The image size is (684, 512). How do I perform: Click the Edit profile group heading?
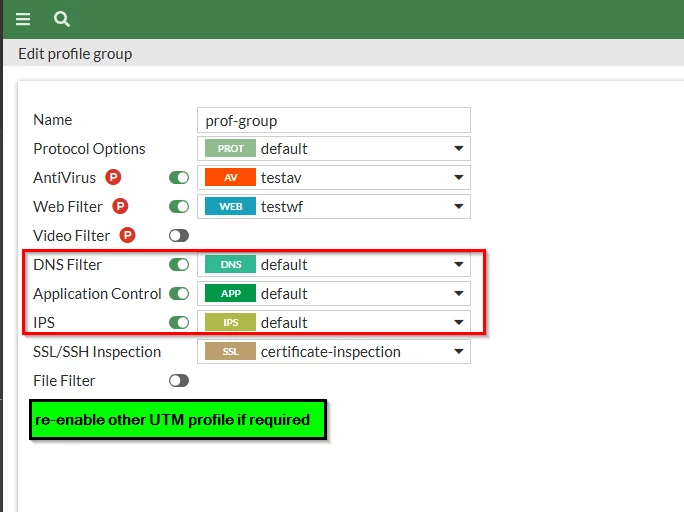coord(75,54)
